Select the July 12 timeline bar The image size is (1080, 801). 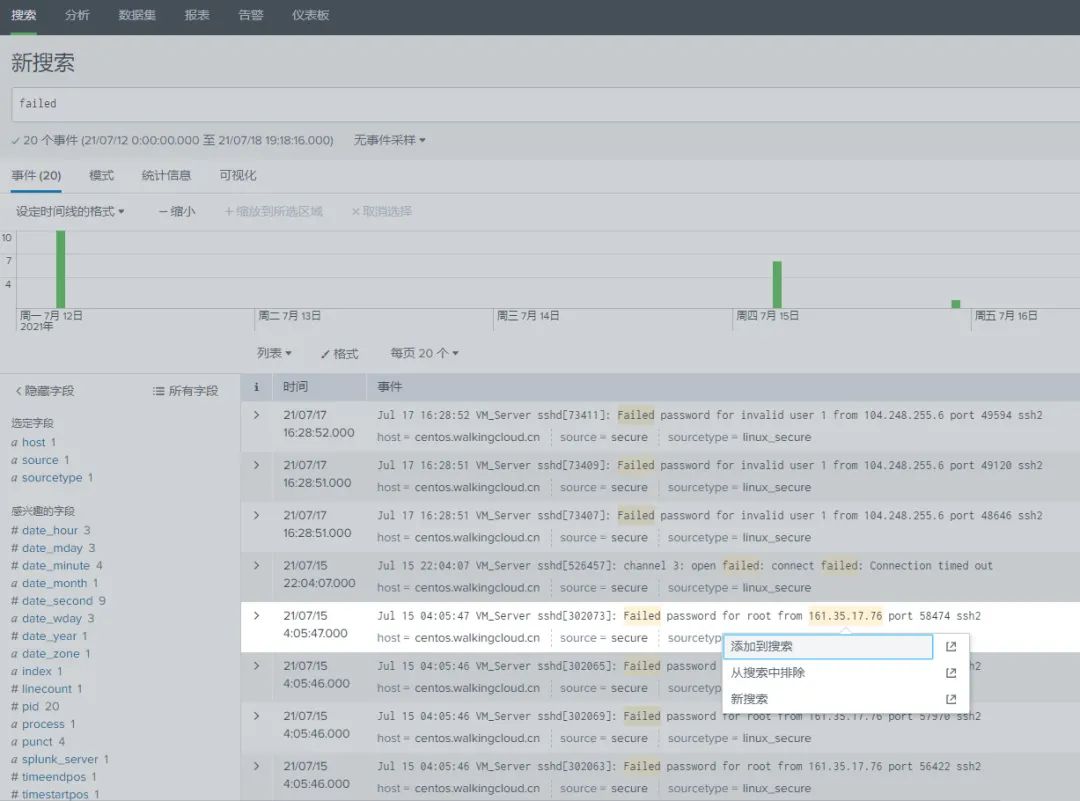point(61,269)
